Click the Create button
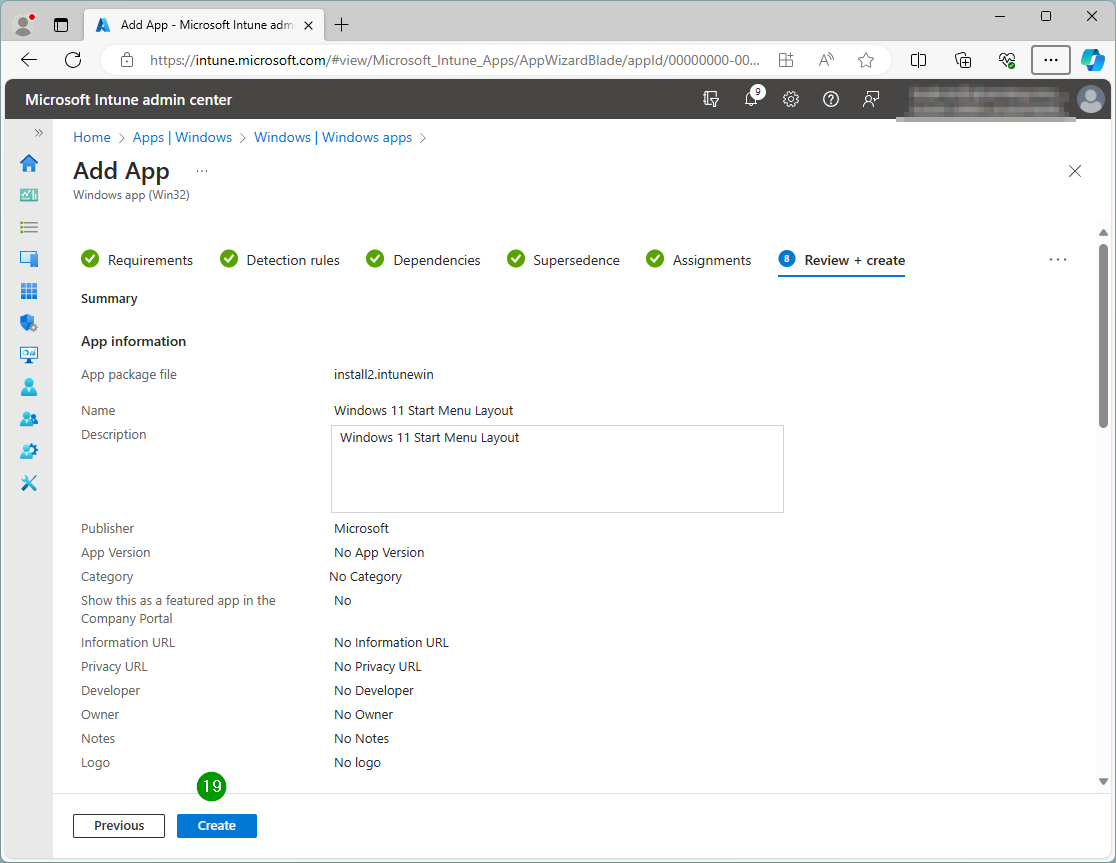Screen dimensions: 1116x863 pos(217,826)
